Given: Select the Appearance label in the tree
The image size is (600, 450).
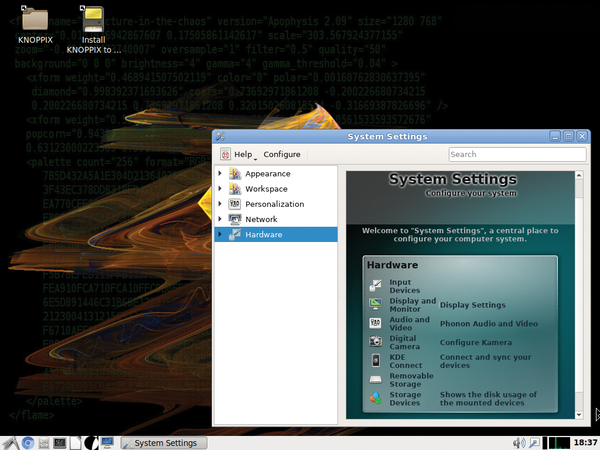Looking at the screenshot, I should click(268, 174).
